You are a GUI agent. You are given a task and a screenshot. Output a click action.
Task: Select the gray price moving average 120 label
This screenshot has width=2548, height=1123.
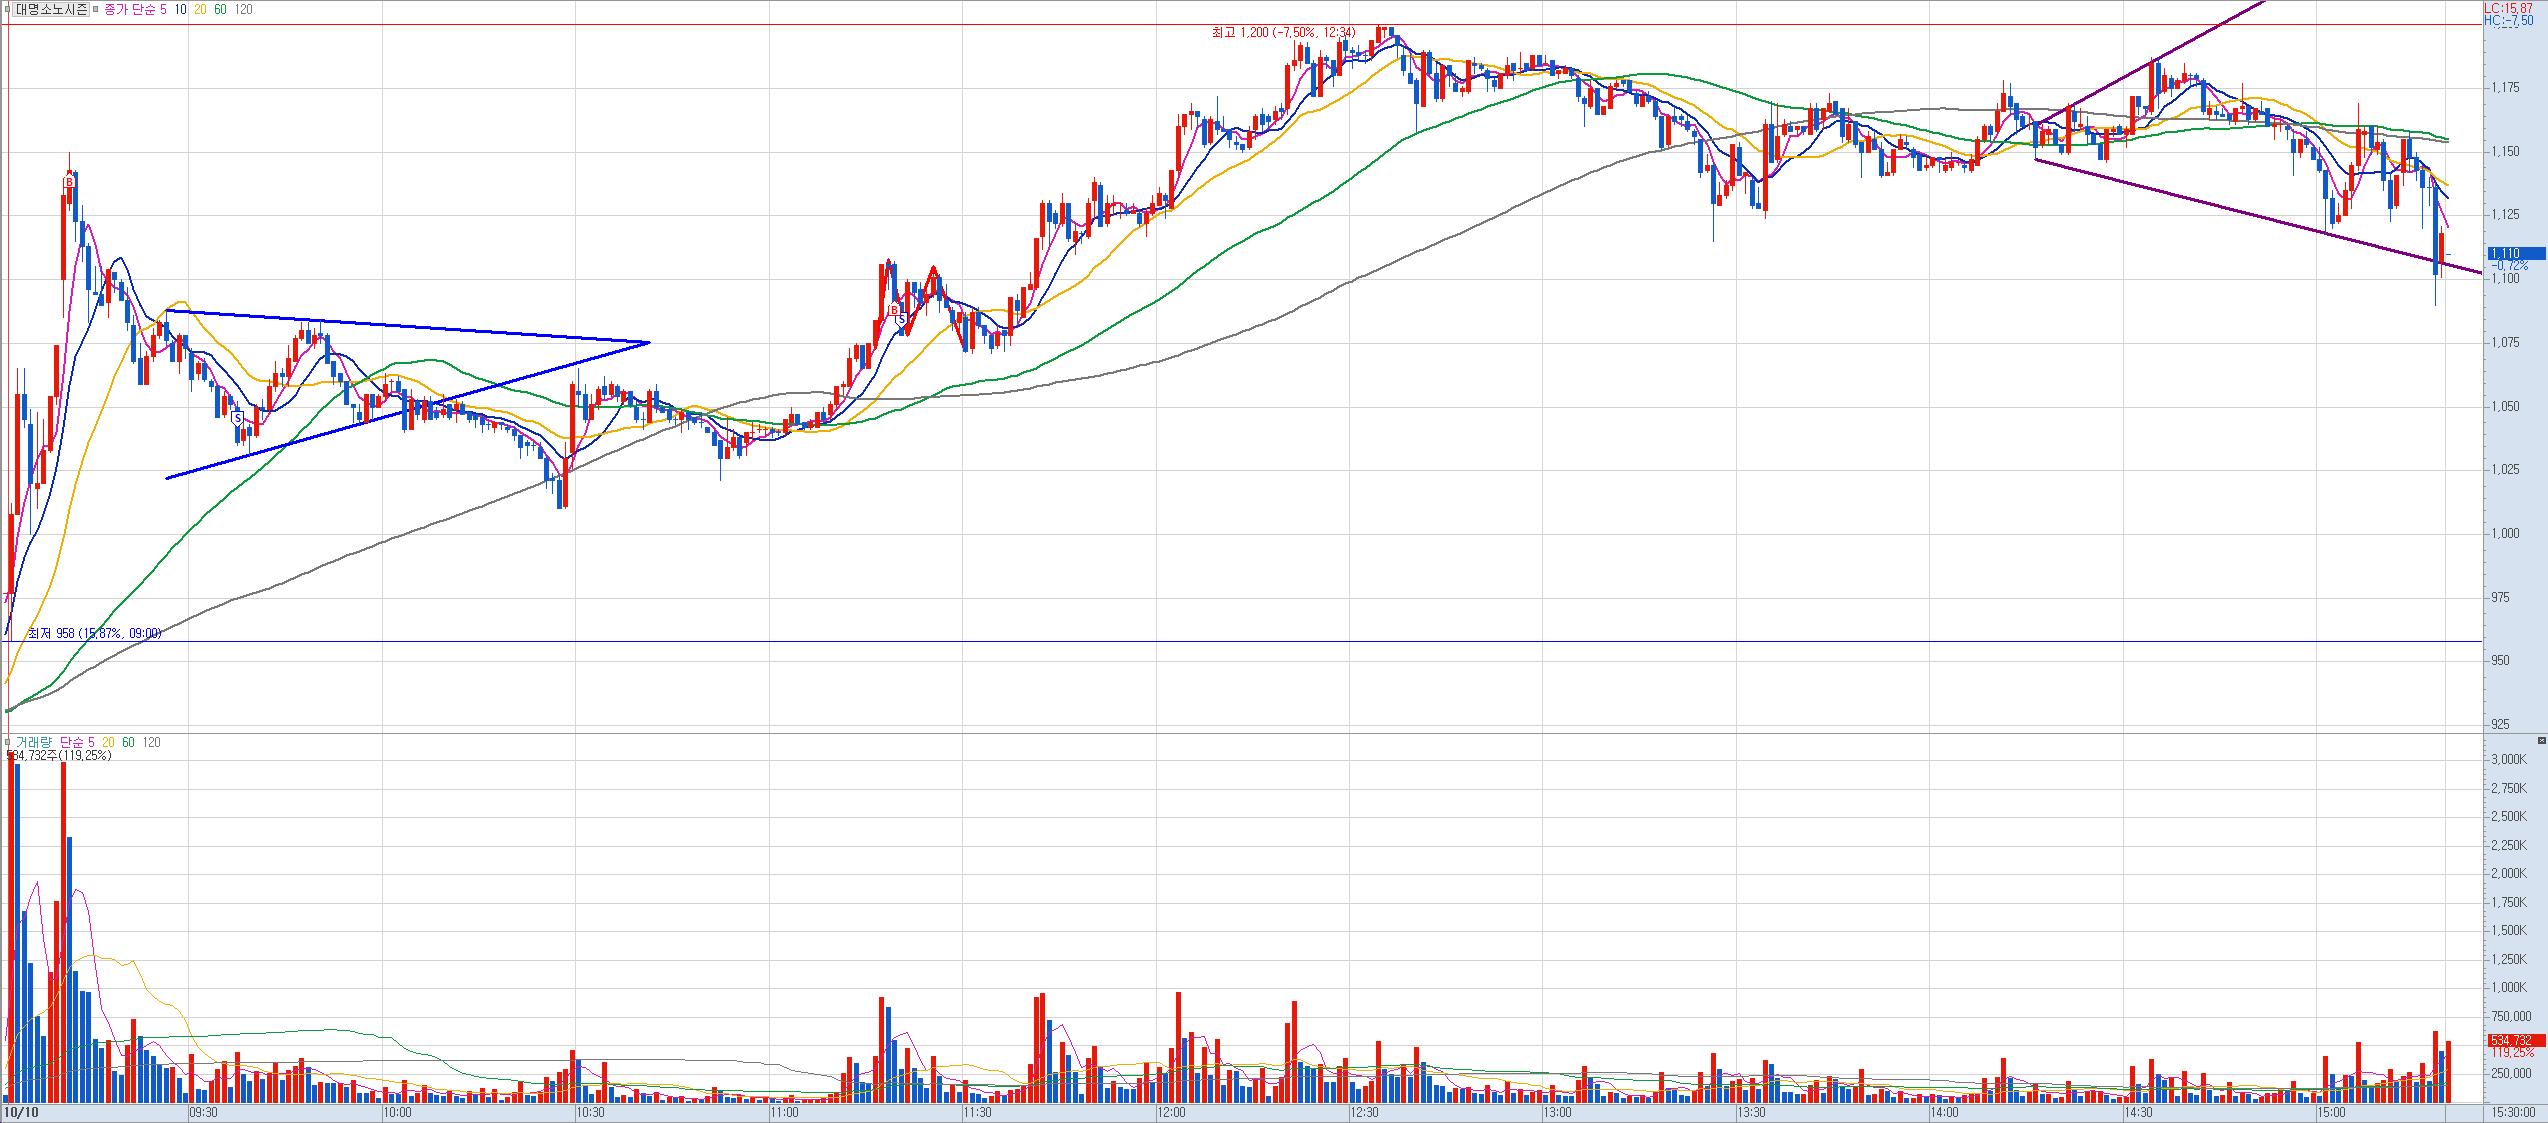point(243,9)
